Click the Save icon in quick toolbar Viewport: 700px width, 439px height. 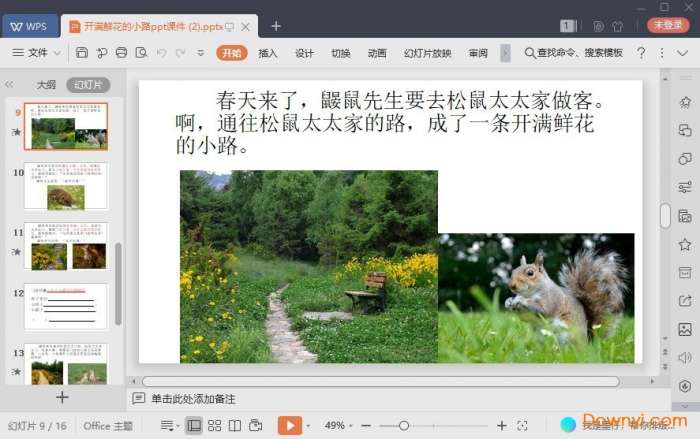82,53
